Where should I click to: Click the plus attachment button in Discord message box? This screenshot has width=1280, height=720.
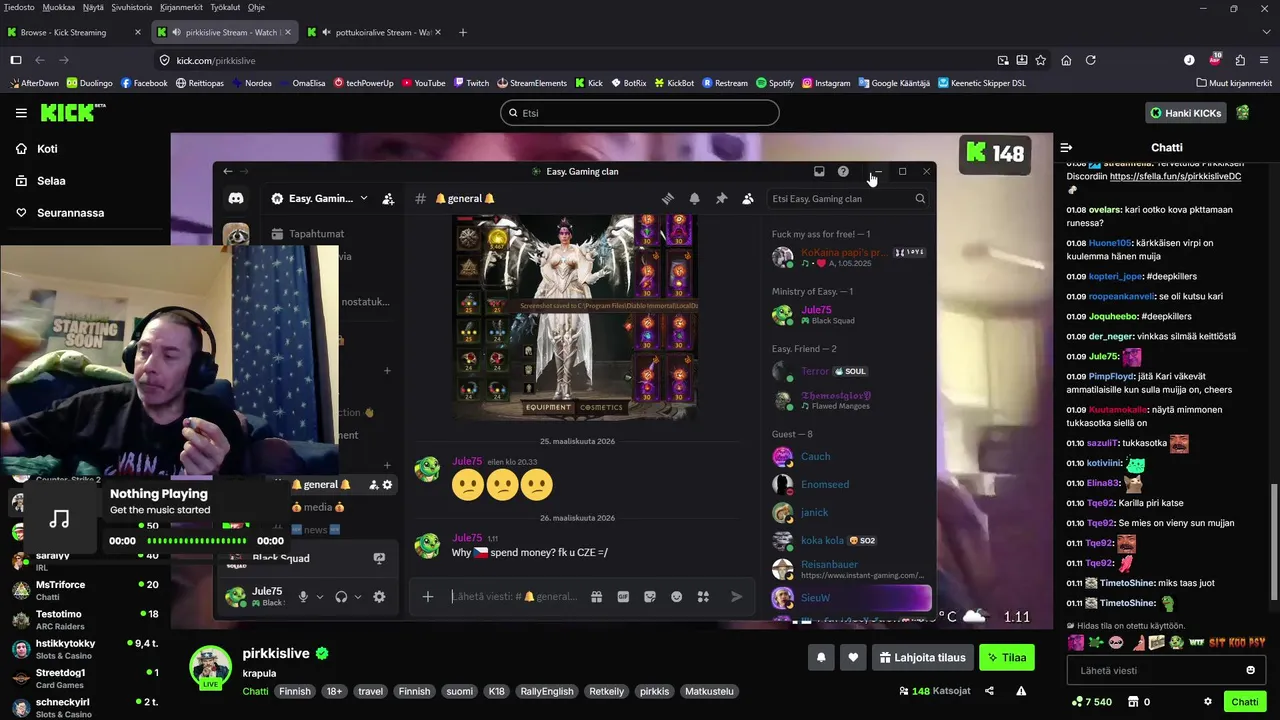point(428,597)
